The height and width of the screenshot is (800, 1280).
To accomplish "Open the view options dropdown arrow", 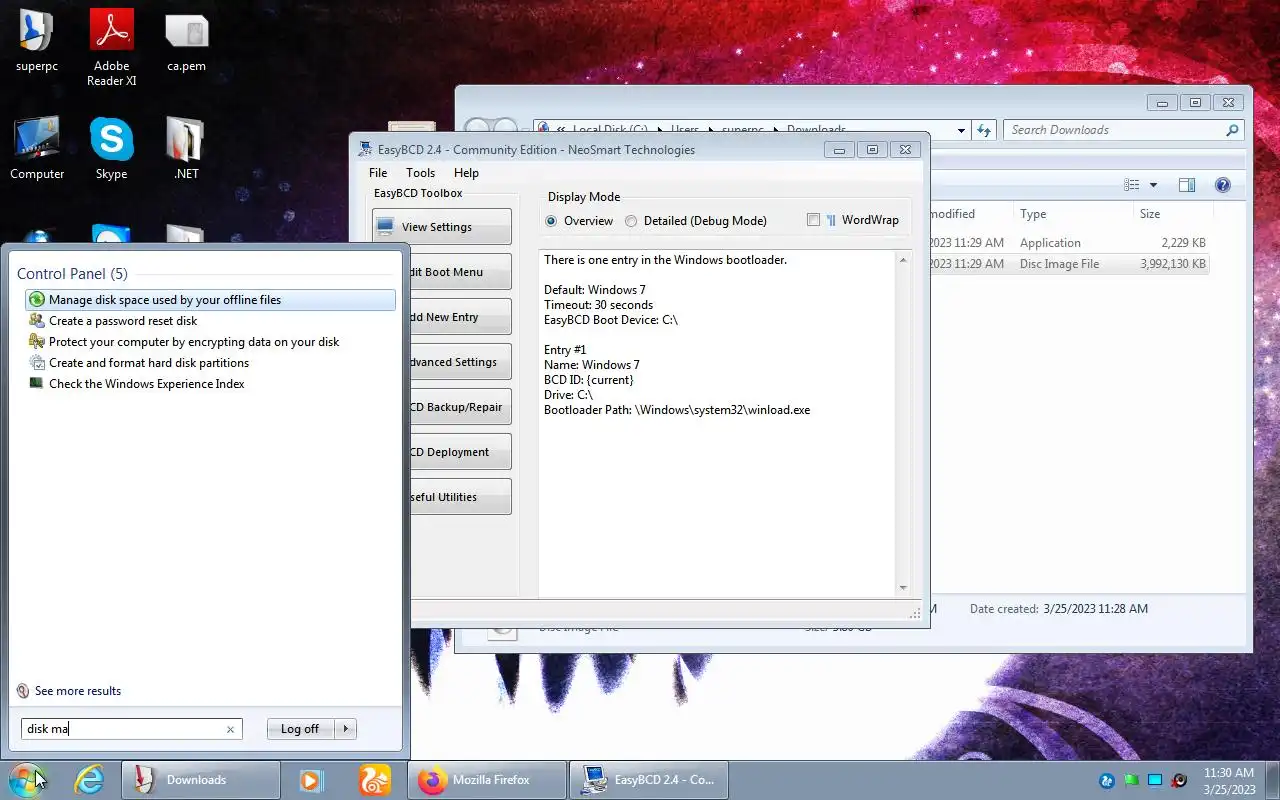I will tap(1153, 185).
